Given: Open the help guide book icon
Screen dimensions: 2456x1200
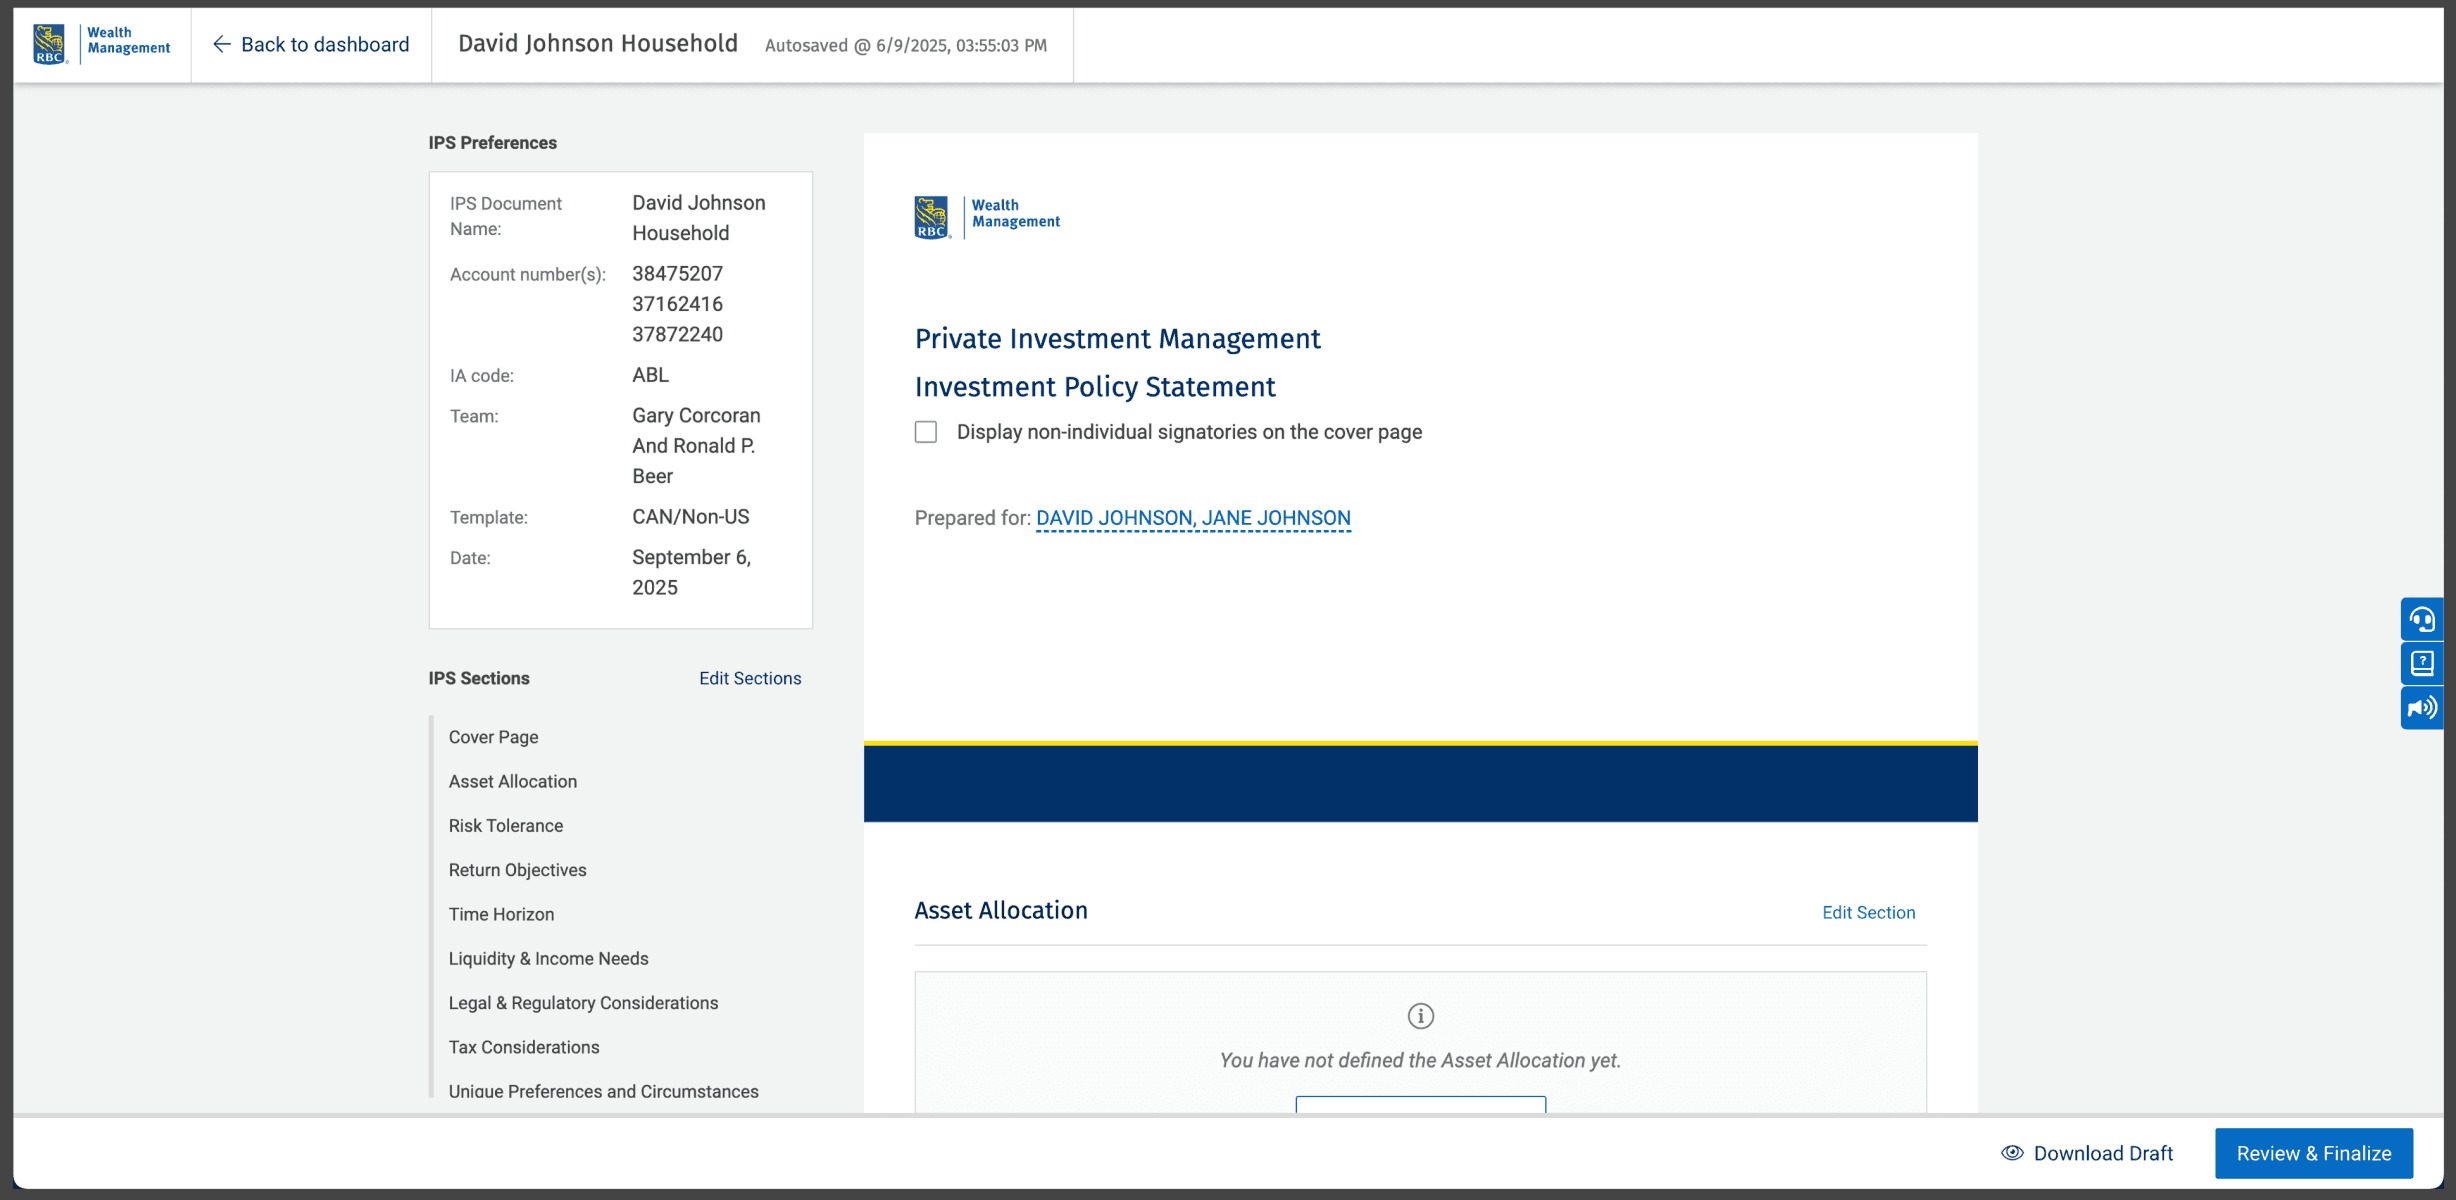Looking at the screenshot, I should [2421, 663].
